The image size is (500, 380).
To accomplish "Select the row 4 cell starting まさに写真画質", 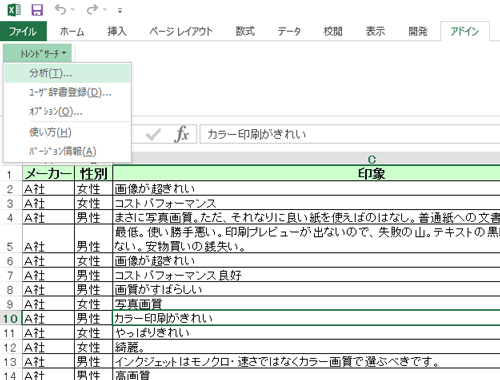I will click(x=306, y=217).
